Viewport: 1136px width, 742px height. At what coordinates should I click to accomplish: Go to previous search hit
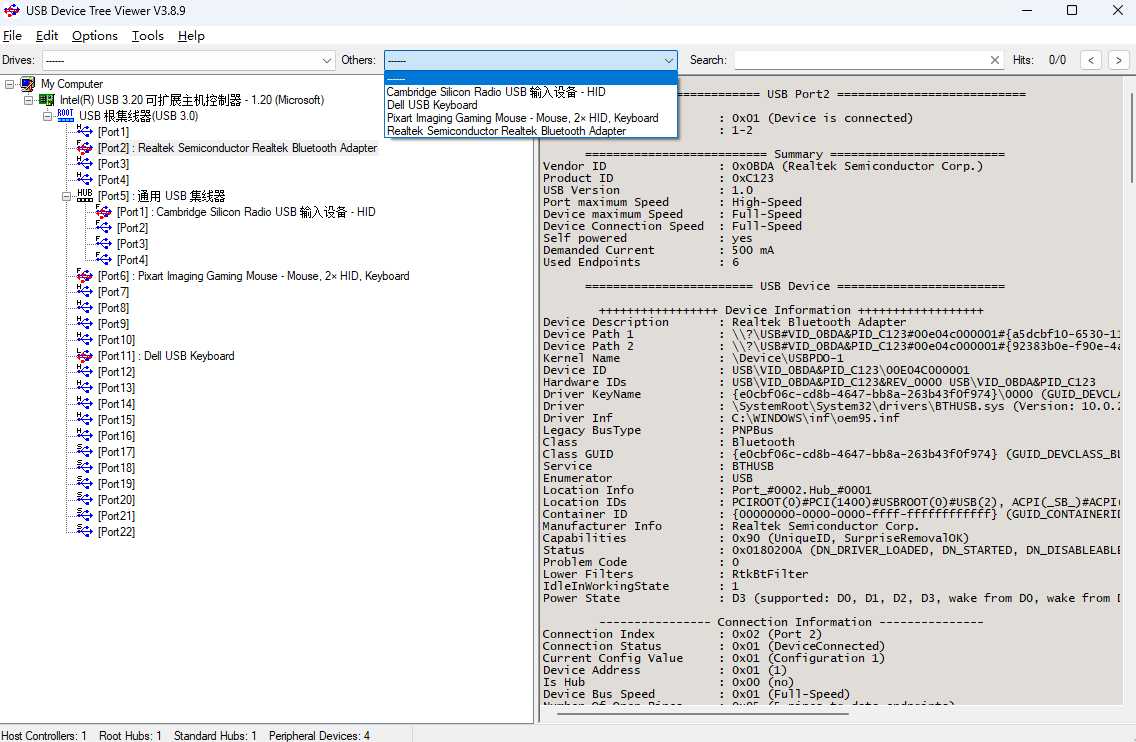(1091, 60)
